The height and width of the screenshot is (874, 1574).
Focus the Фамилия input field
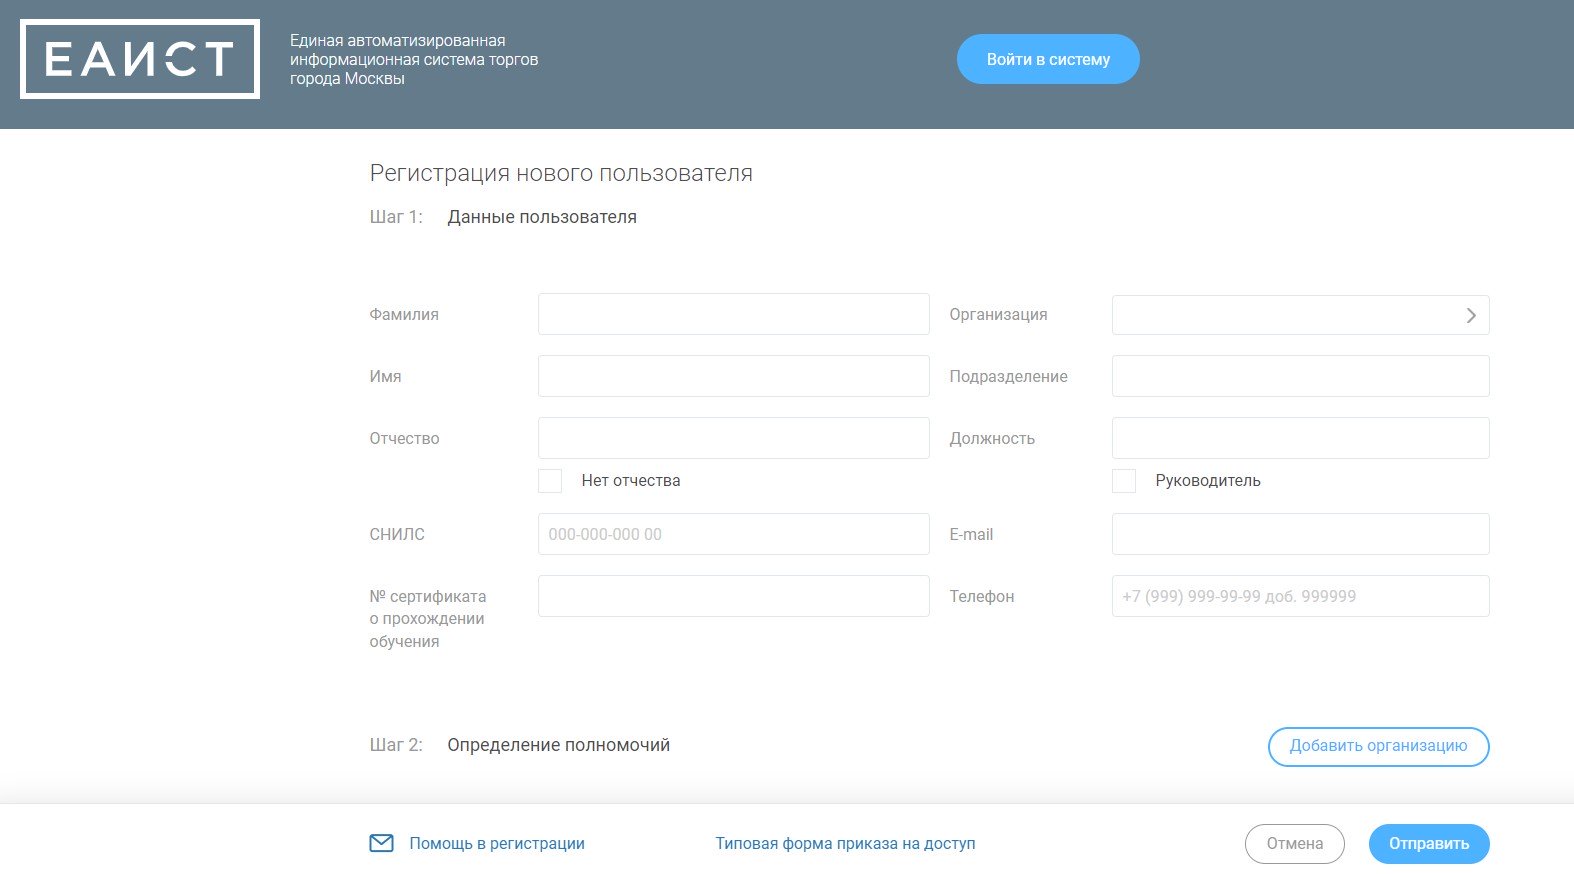[734, 314]
